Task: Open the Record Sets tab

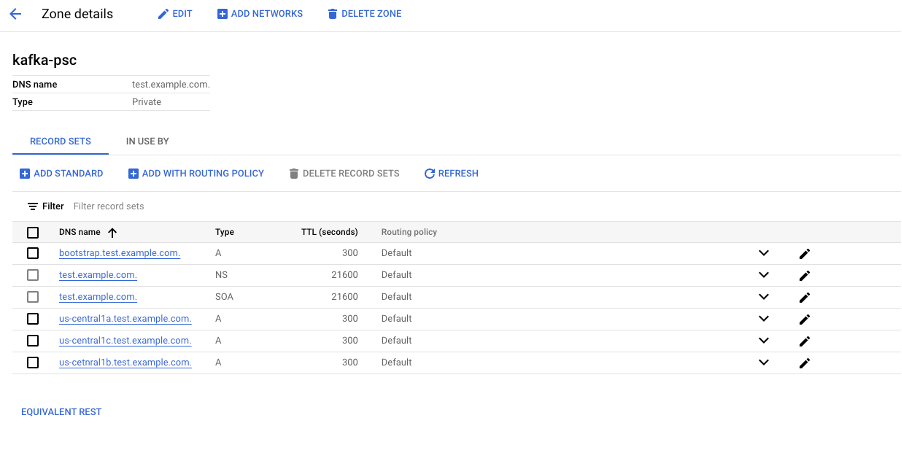Action: click(x=60, y=142)
